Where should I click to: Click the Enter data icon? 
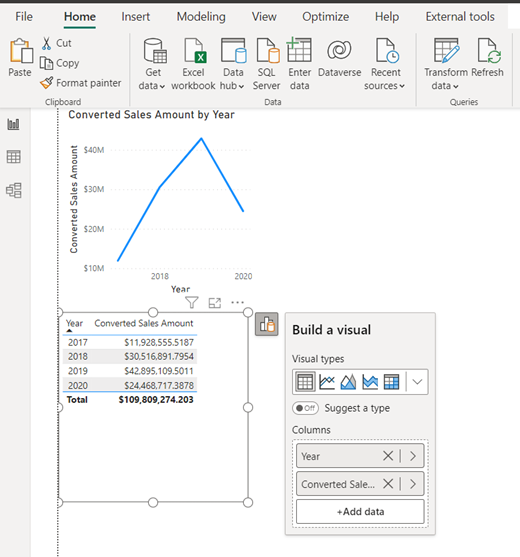[x=299, y=51]
